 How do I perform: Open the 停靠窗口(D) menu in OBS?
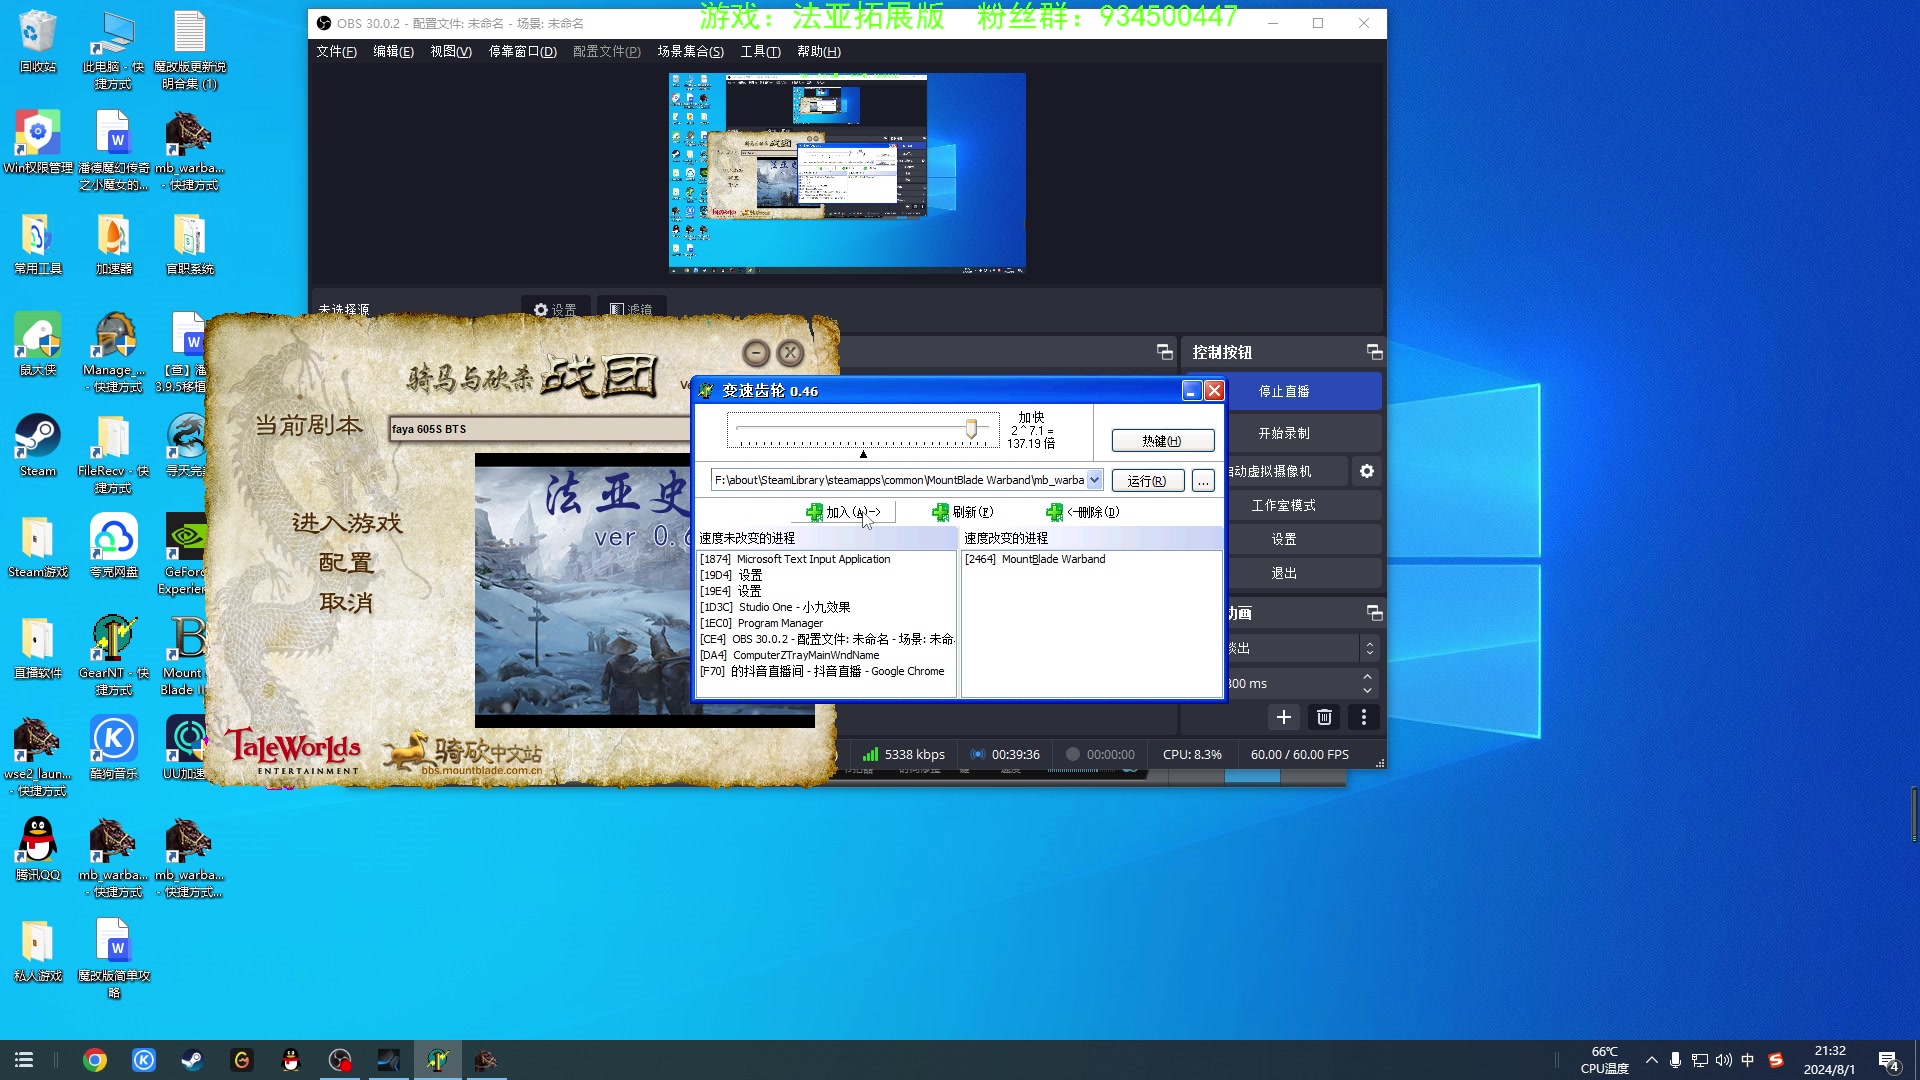click(522, 51)
